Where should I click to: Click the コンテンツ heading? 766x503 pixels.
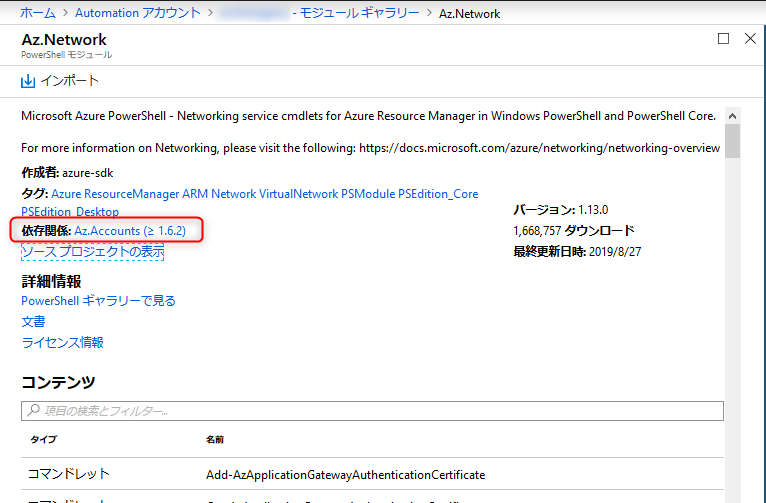click(x=58, y=382)
